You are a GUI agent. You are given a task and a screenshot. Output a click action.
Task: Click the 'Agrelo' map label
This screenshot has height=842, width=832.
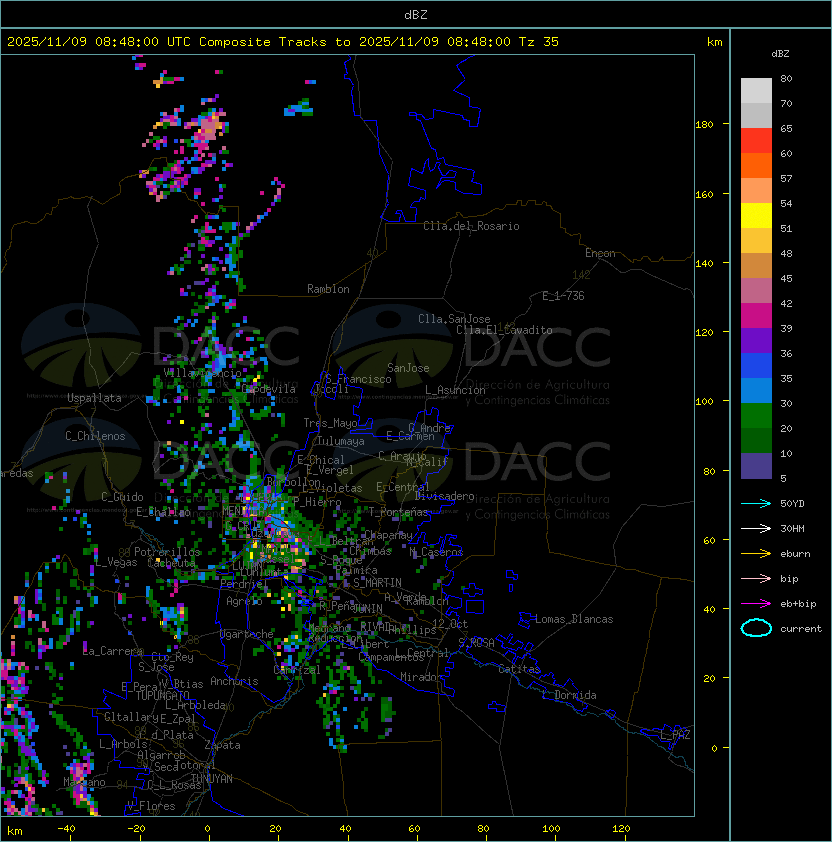(244, 601)
